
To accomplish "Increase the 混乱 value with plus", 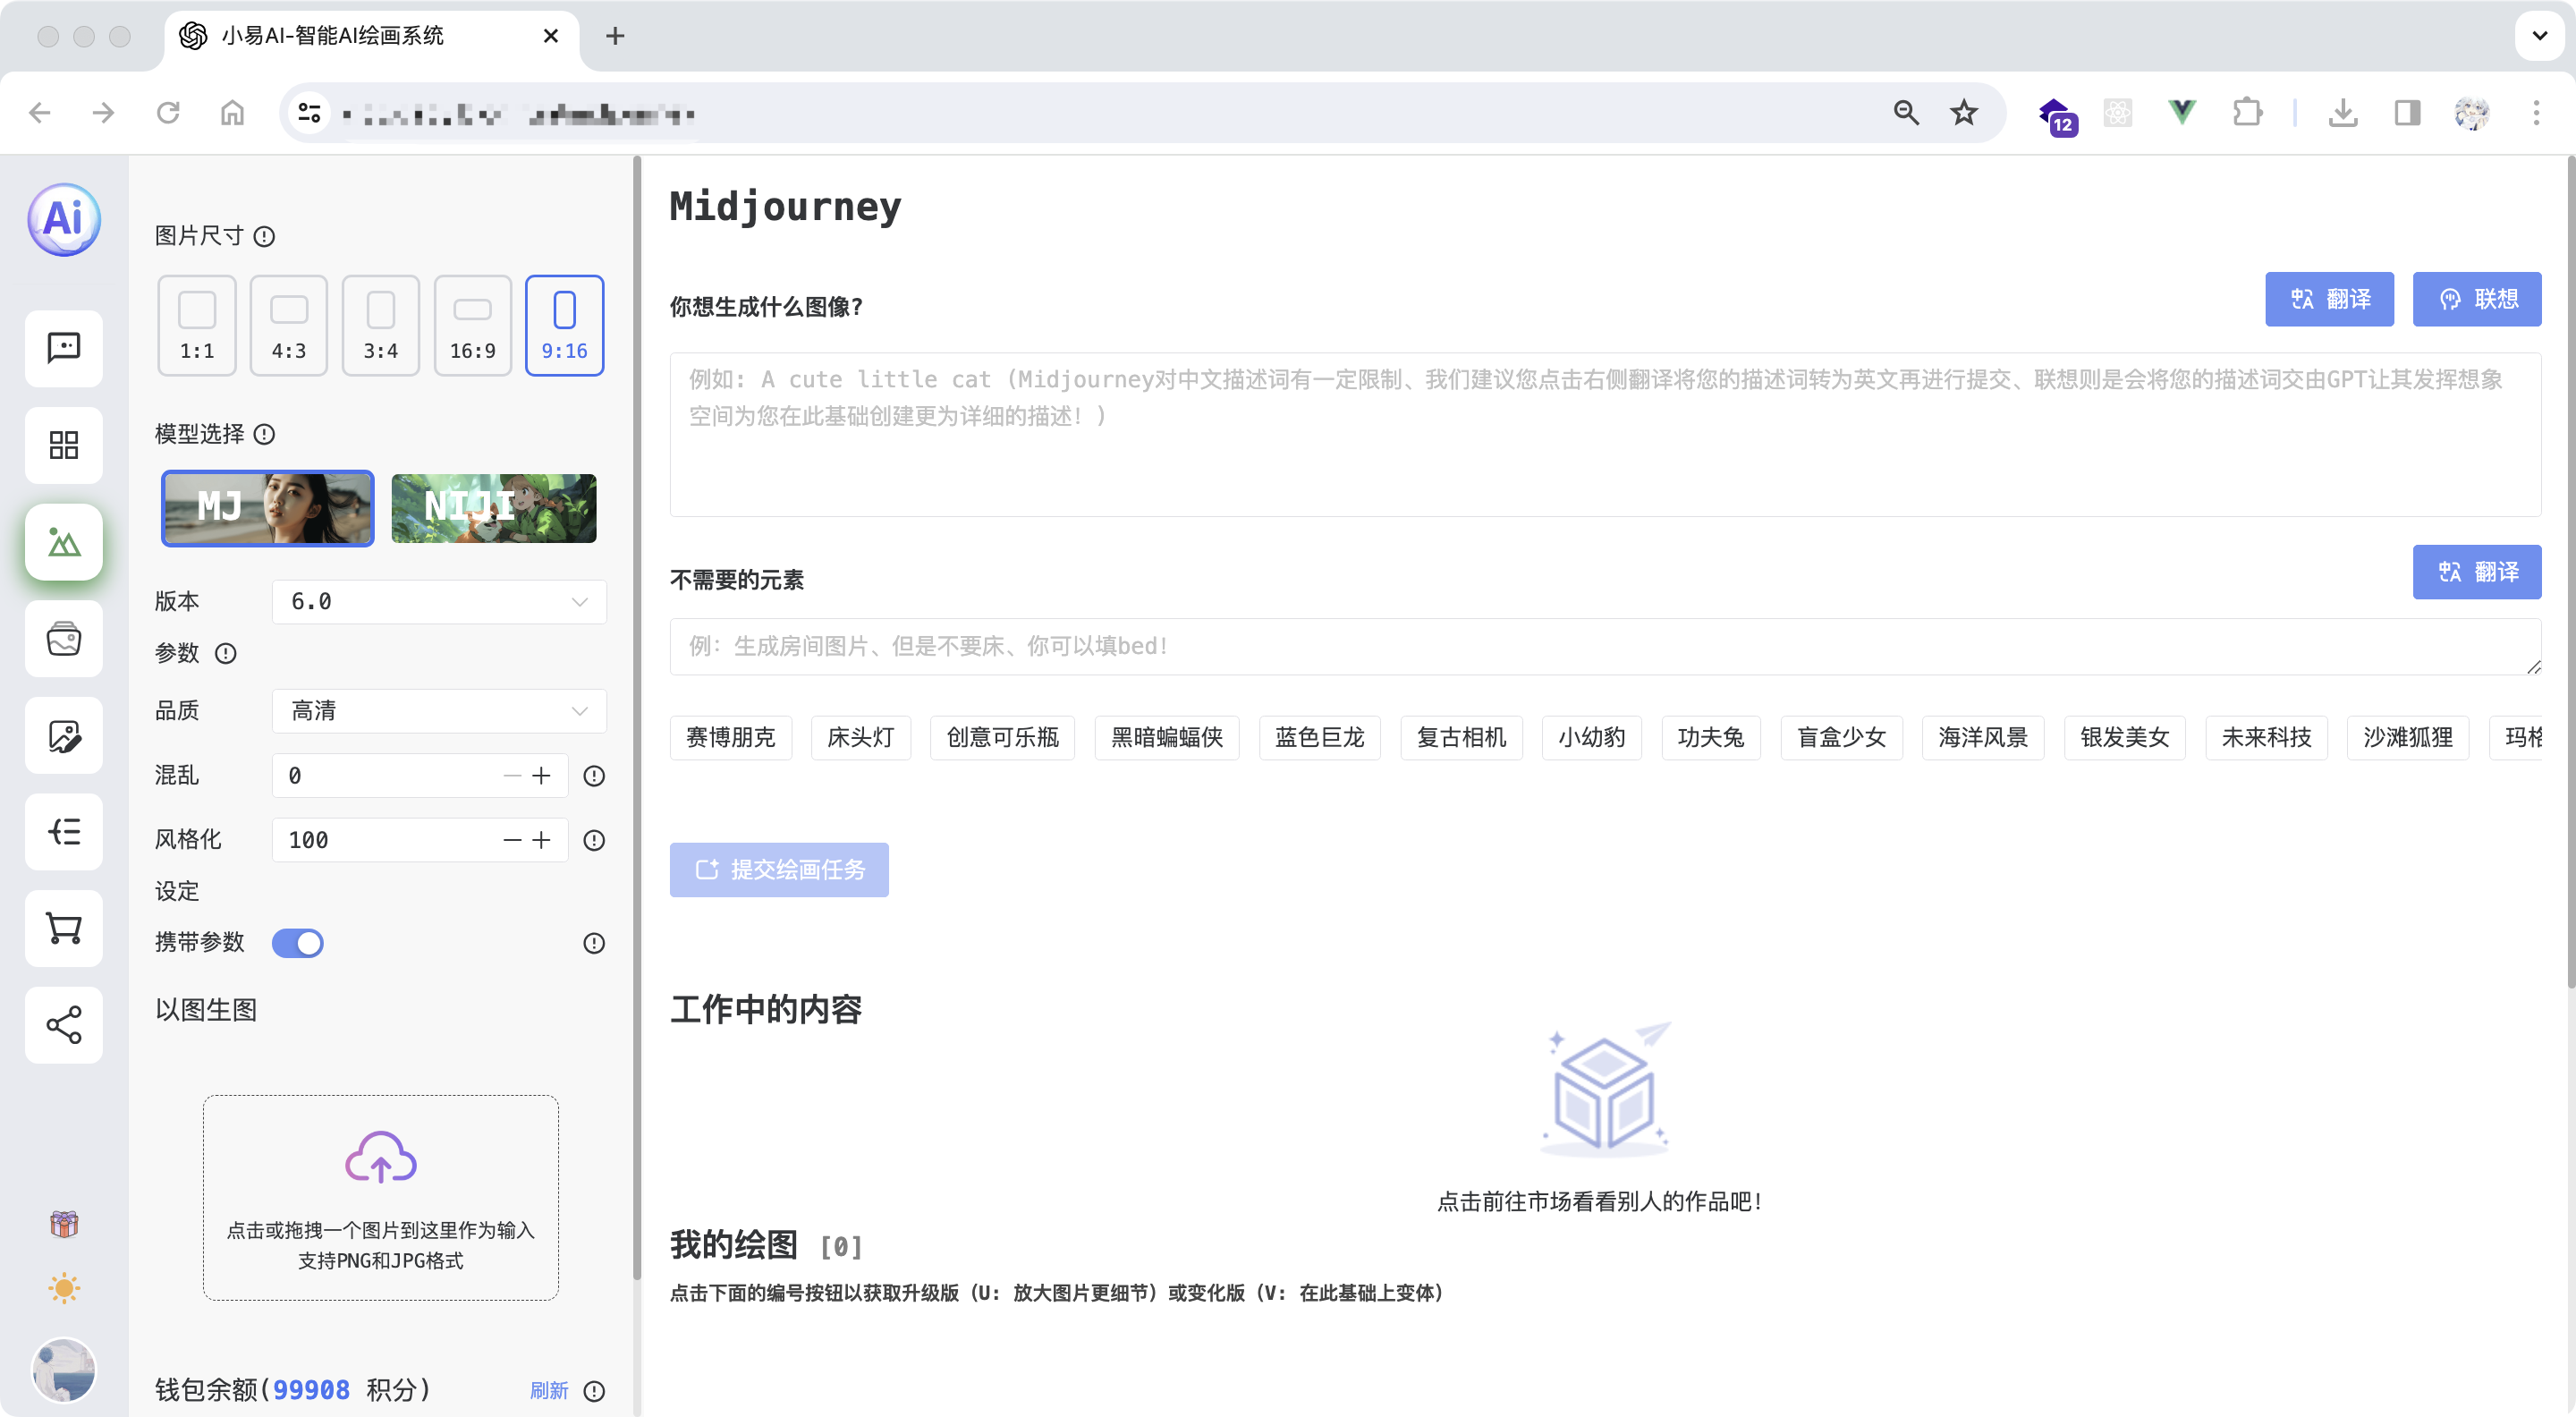I will [541, 776].
